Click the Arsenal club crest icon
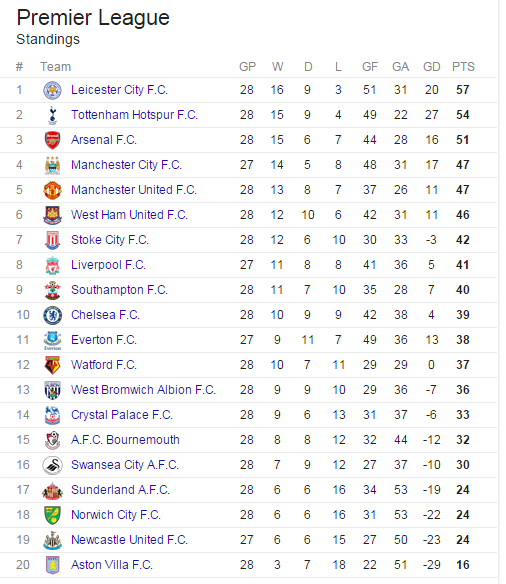 click(x=52, y=140)
